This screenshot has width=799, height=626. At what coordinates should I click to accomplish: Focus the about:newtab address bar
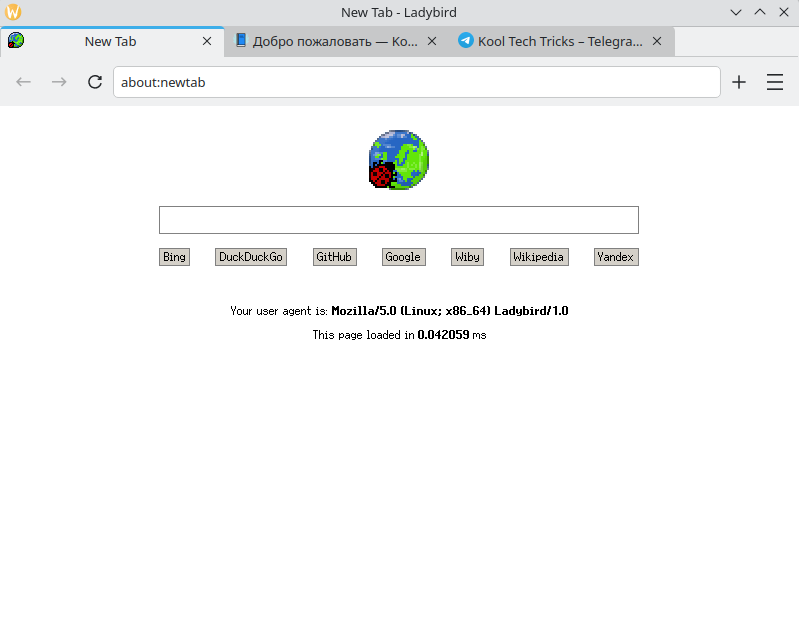[x=416, y=82]
